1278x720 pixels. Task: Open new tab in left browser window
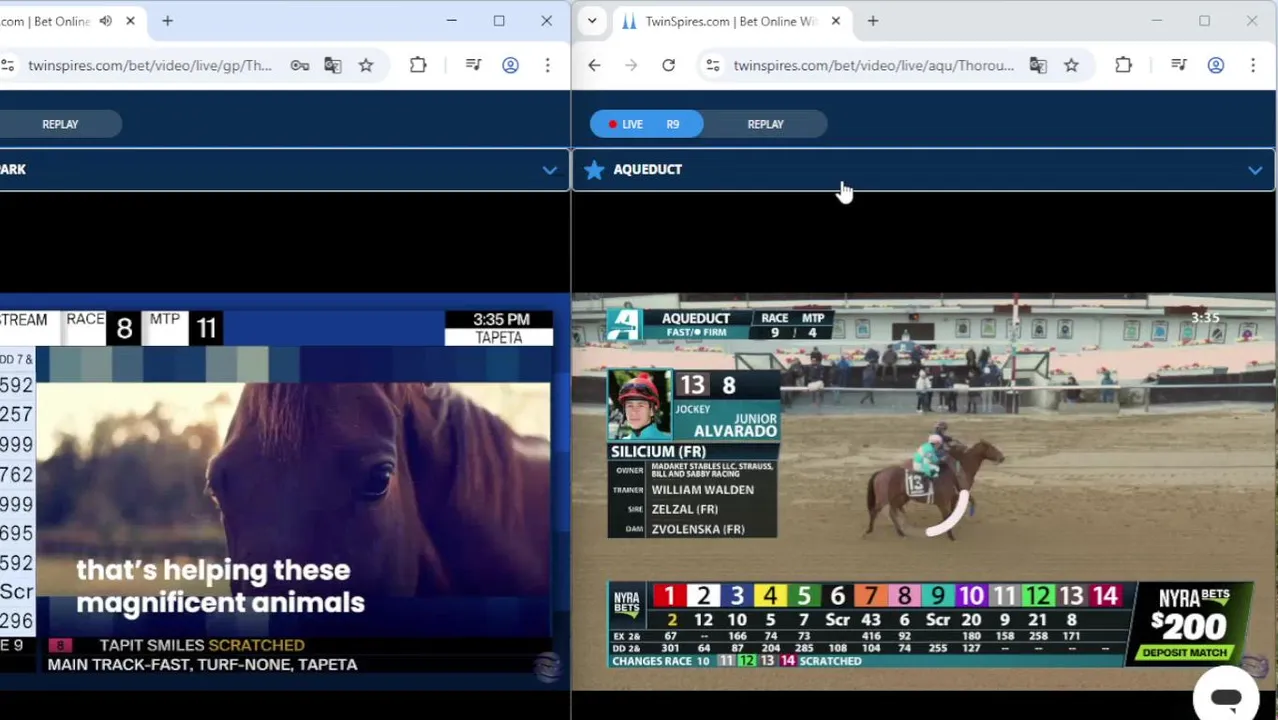coord(167,21)
